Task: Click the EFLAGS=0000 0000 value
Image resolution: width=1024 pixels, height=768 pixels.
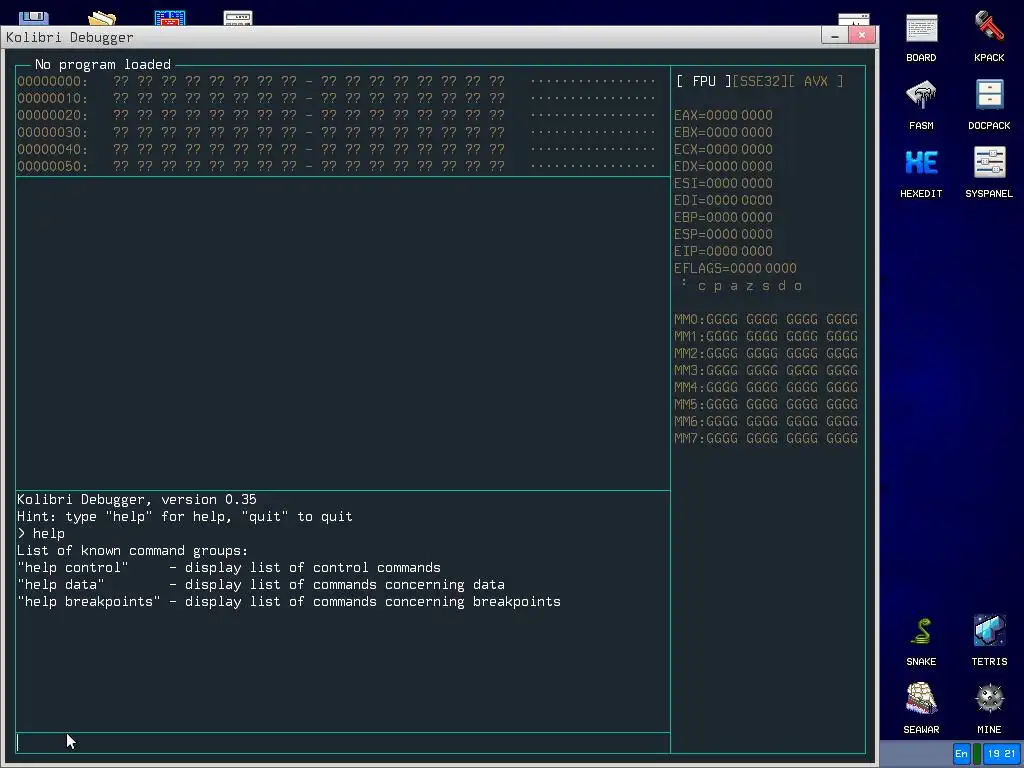Action: (x=735, y=268)
